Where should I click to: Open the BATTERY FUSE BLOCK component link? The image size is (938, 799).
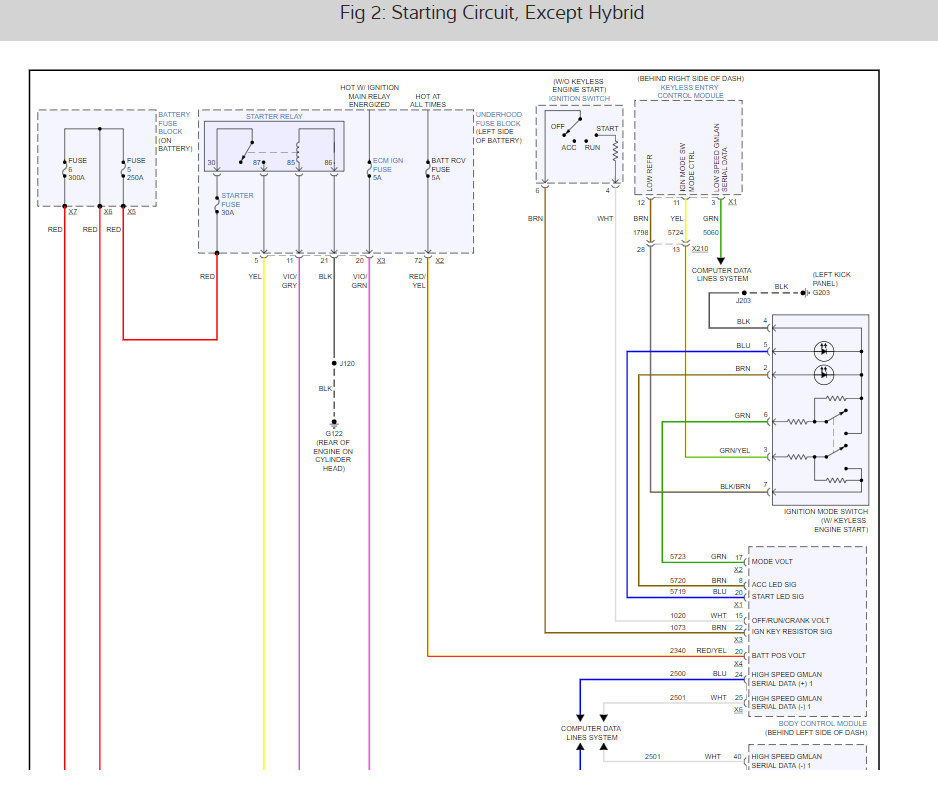[174, 123]
